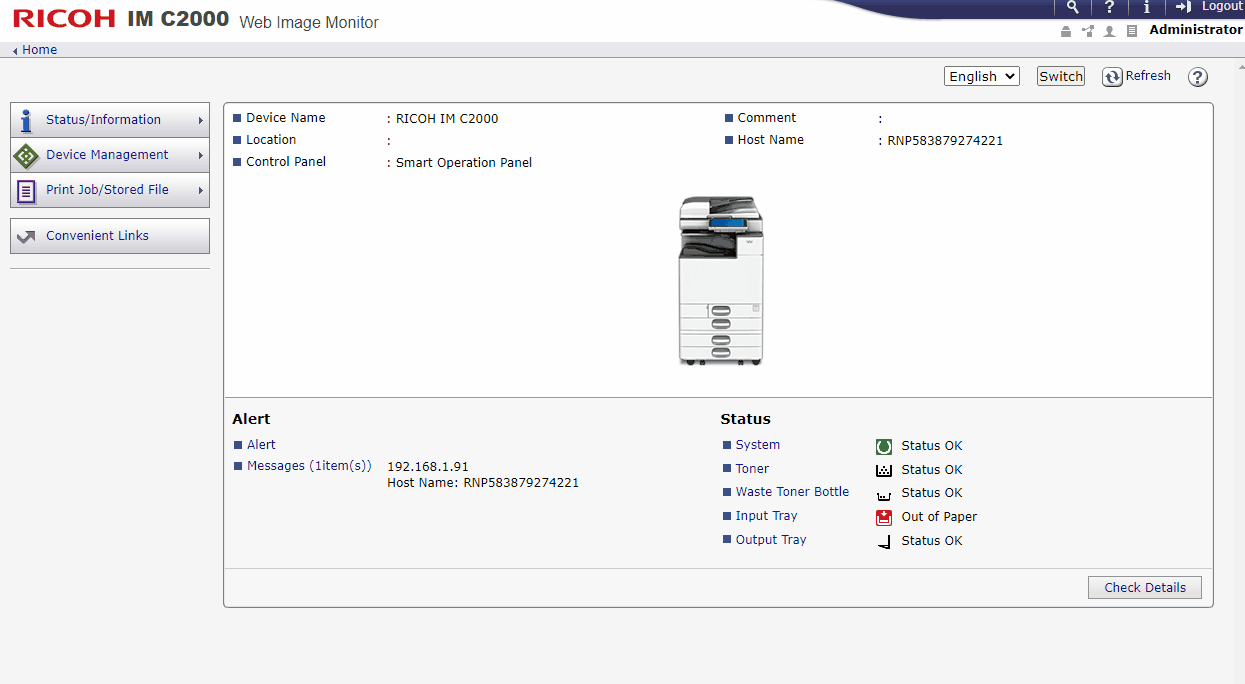The height and width of the screenshot is (684, 1245).
Task: Click the printer device image thumbnail
Action: [720, 280]
